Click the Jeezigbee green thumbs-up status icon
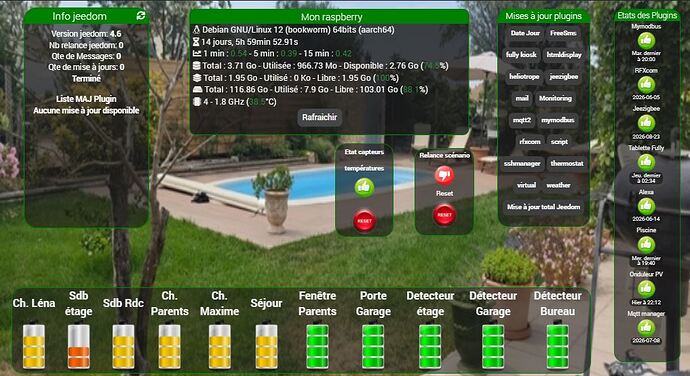The width and height of the screenshot is (690, 376). pos(646,123)
